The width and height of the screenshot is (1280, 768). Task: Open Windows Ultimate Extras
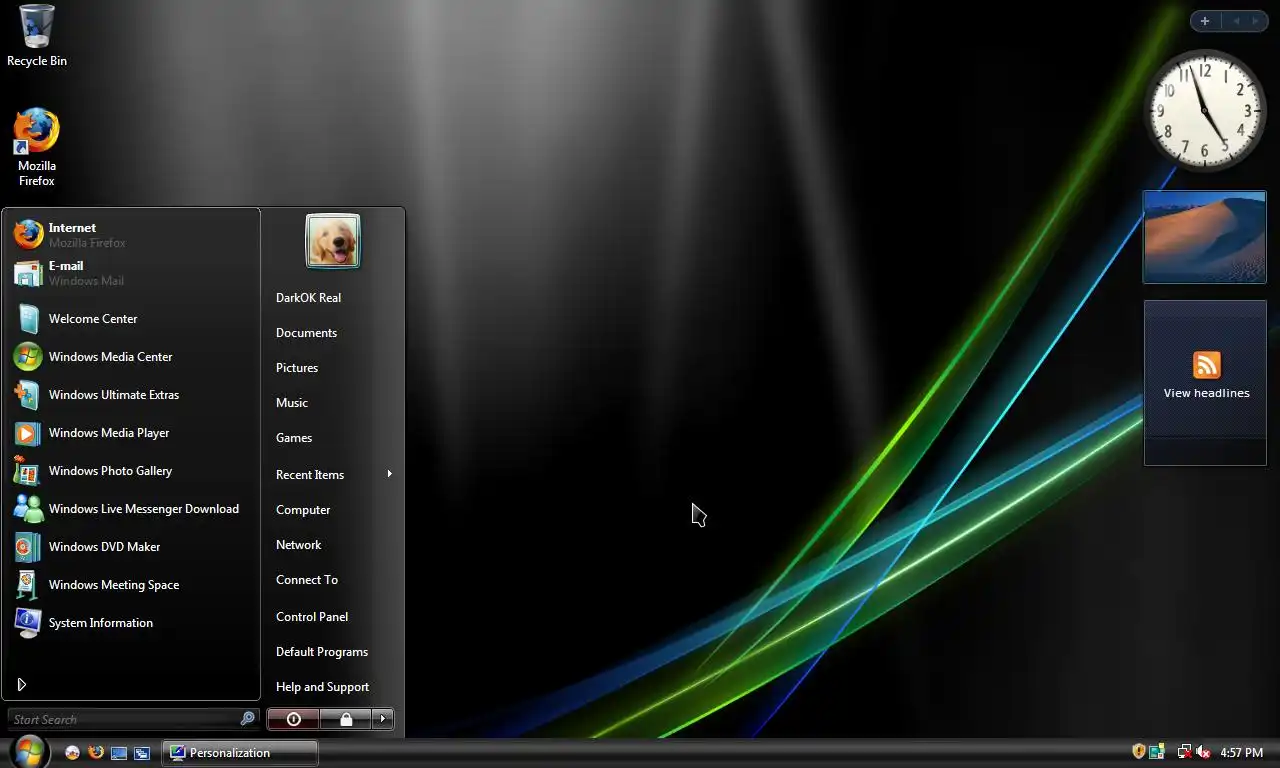pyautogui.click(x=131, y=395)
